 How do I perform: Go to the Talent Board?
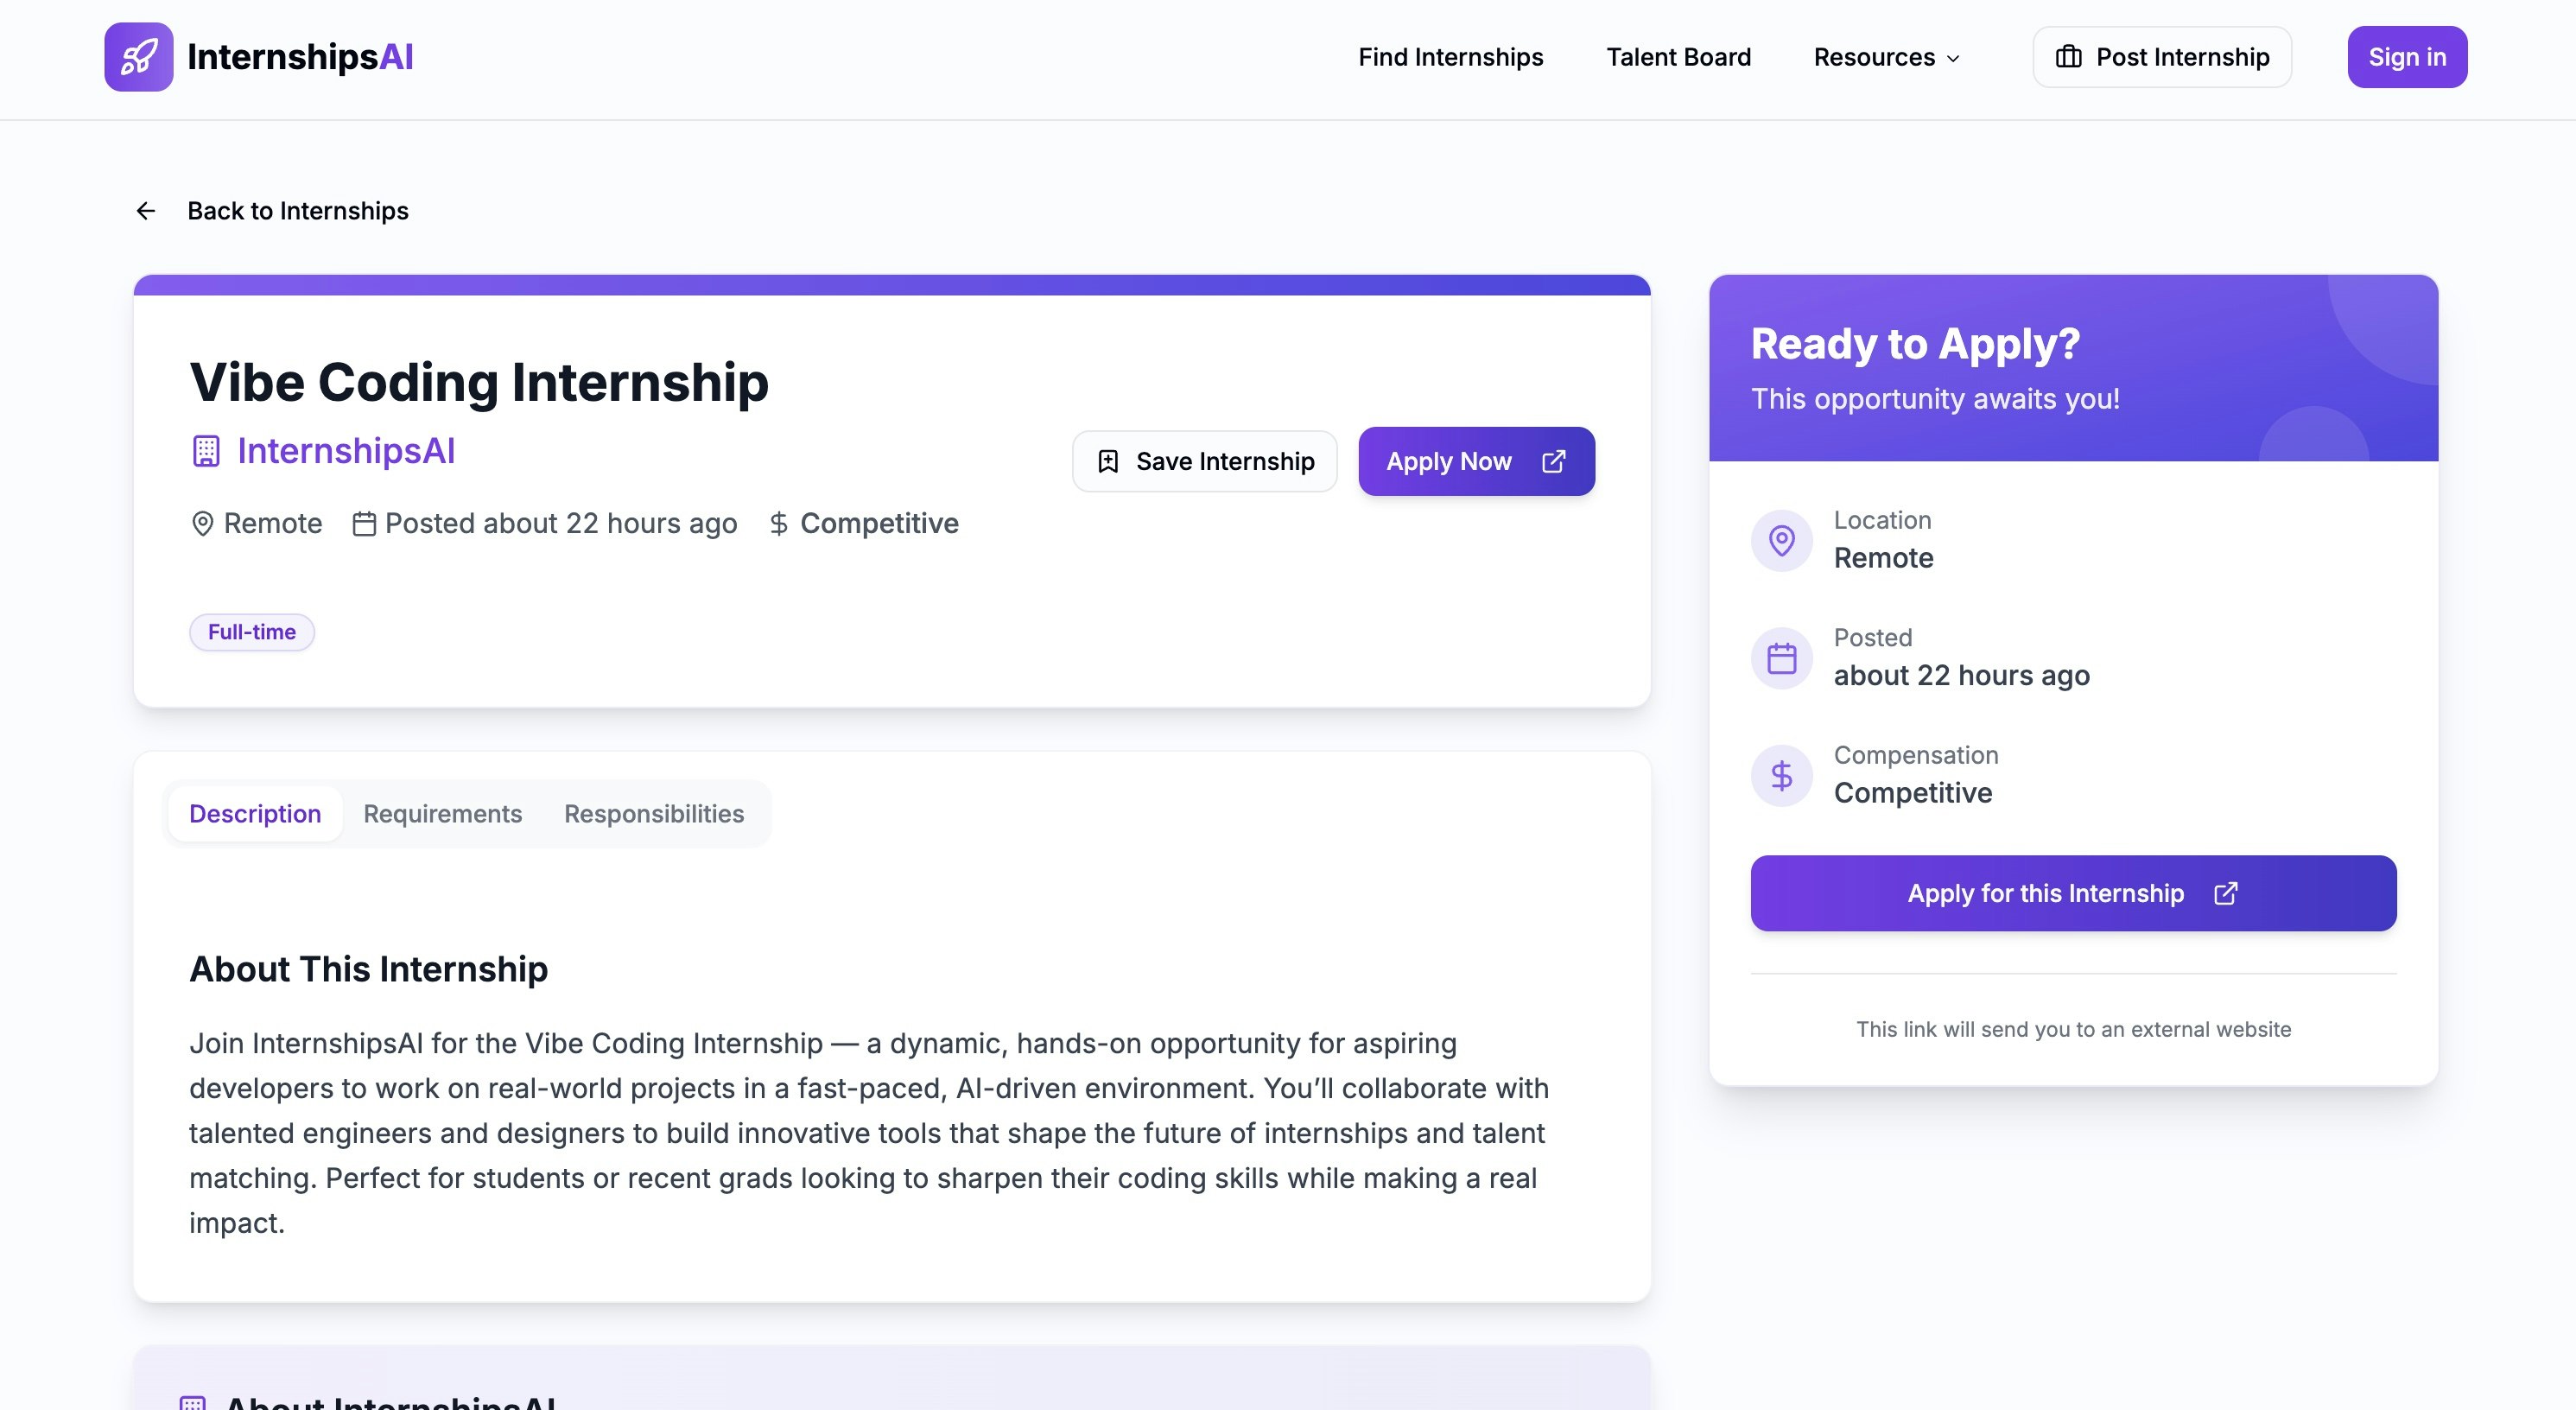click(1678, 57)
